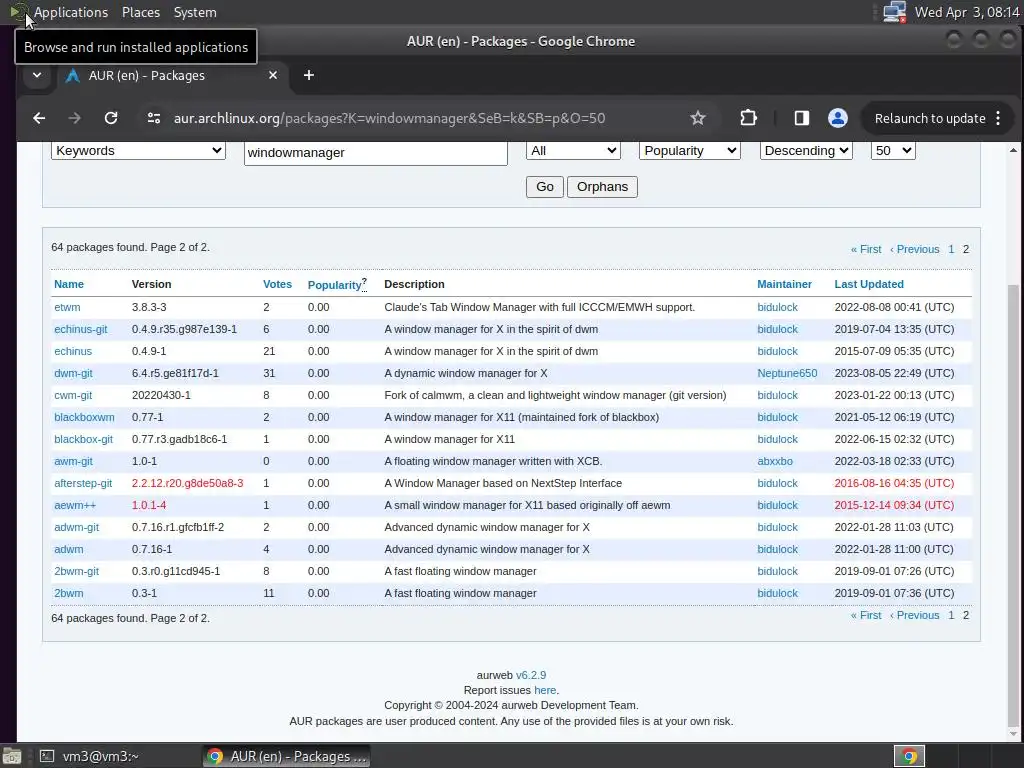Toggle Chrome side panel icon
The height and width of the screenshot is (768, 1024).
(801, 118)
